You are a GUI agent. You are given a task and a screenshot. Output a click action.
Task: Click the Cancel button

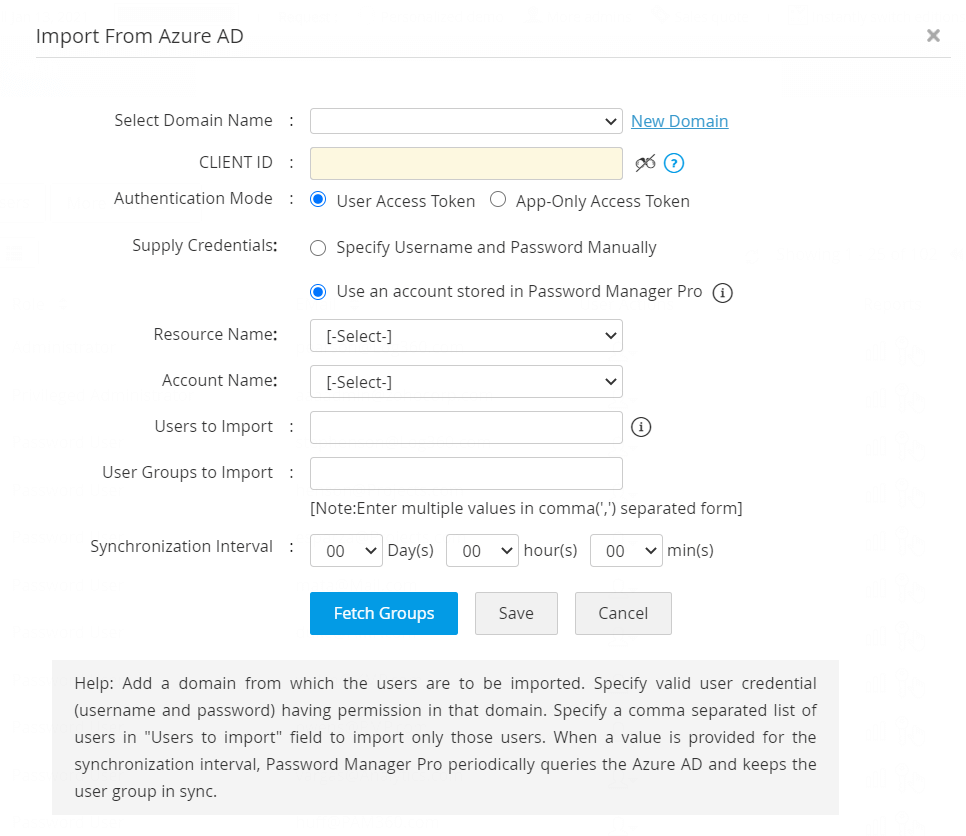[x=623, y=613]
